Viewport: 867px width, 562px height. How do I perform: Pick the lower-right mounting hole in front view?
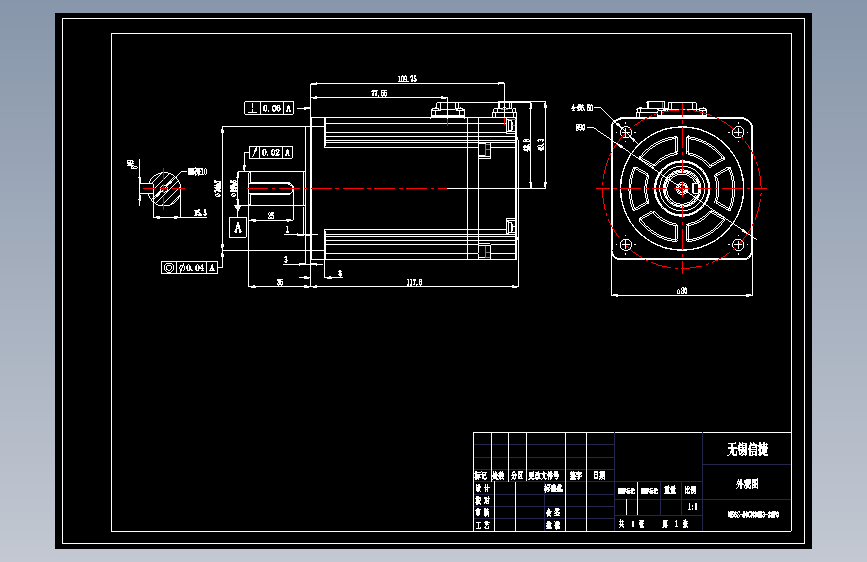click(x=738, y=244)
